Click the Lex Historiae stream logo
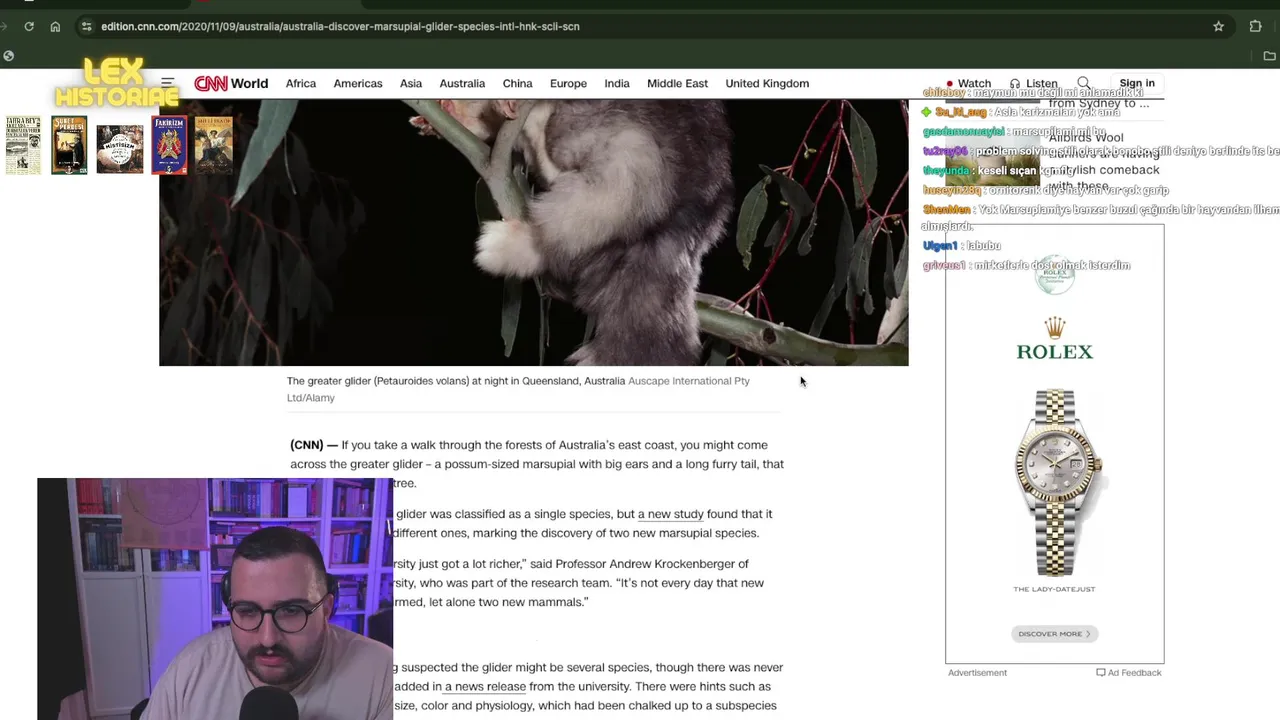This screenshot has height=720, width=1280. point(117,82)
